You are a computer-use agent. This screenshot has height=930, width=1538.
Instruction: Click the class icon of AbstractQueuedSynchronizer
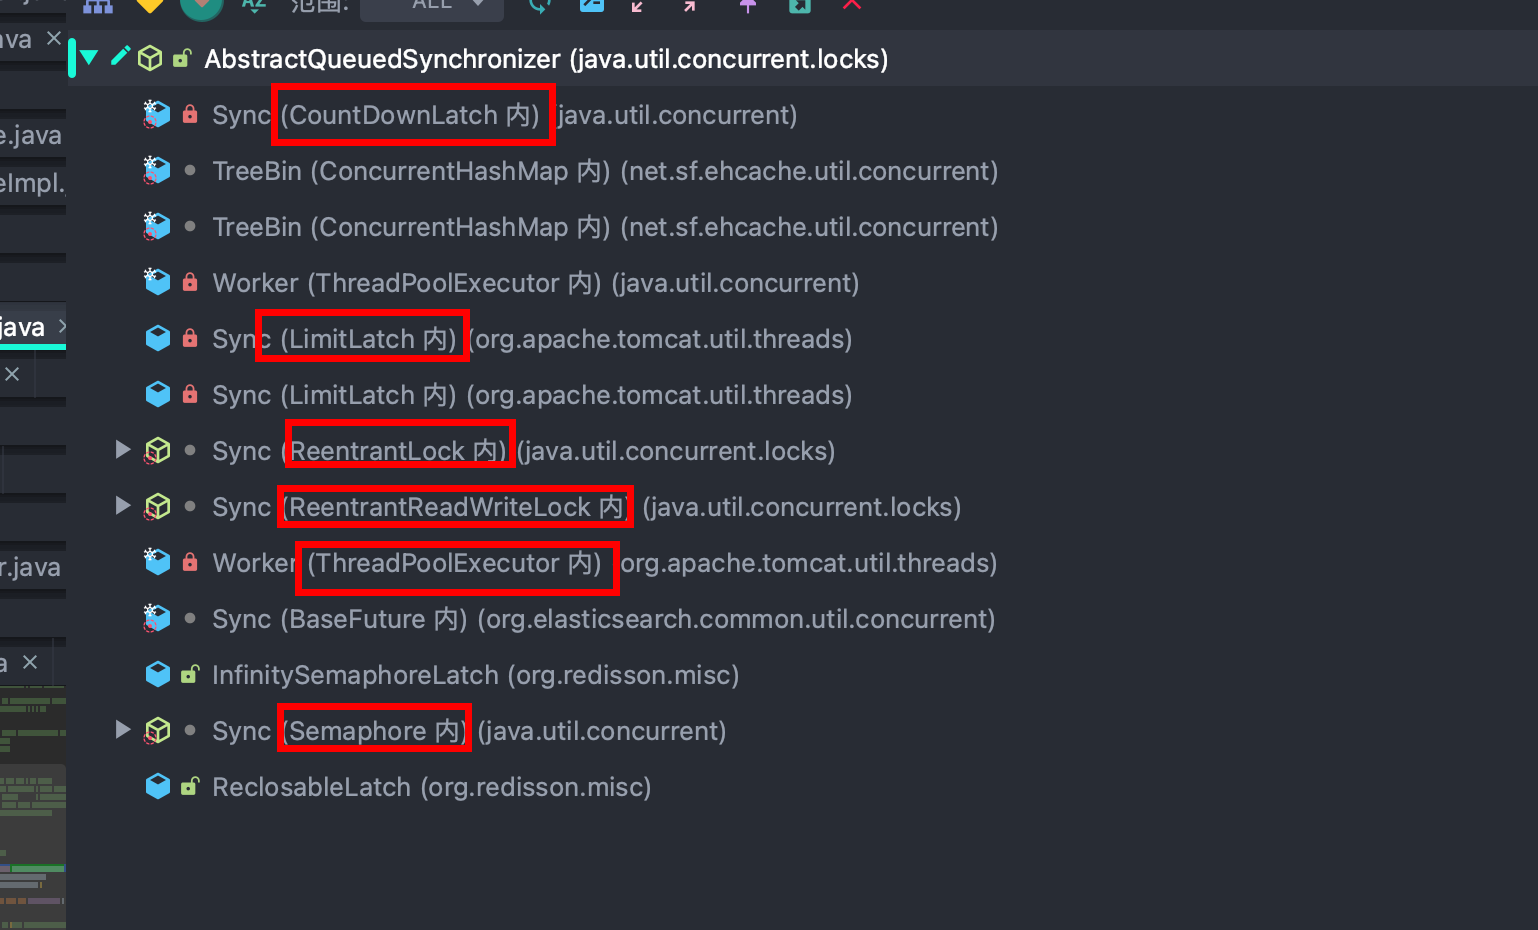[150, 59]
